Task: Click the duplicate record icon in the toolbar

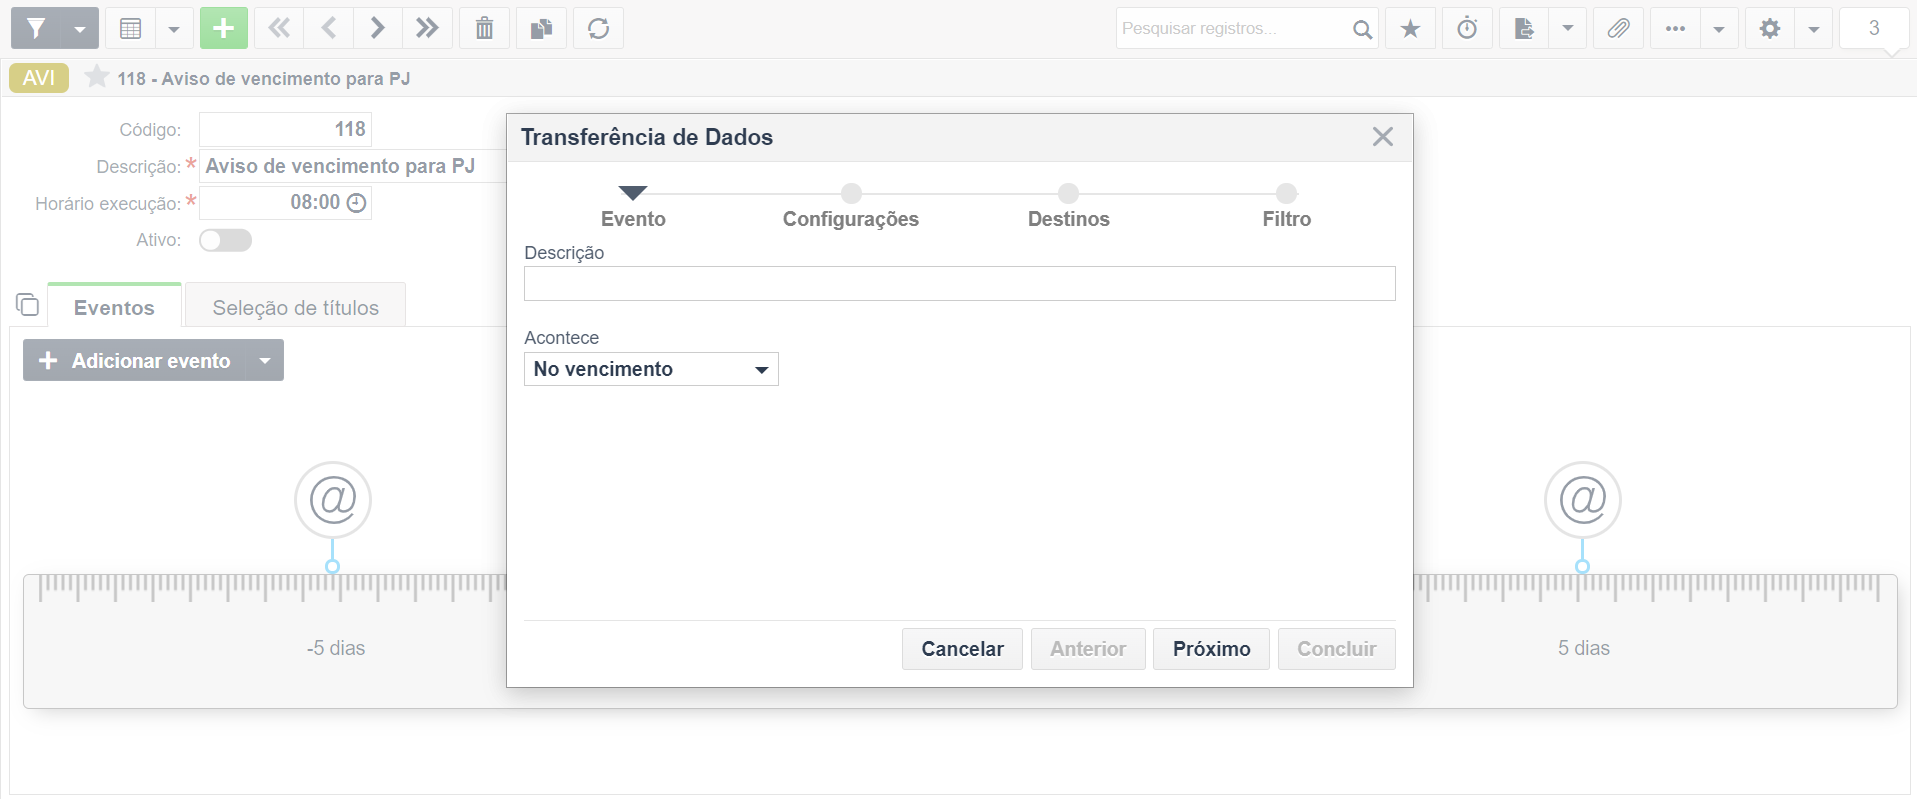Action: [x=541, y=28]
